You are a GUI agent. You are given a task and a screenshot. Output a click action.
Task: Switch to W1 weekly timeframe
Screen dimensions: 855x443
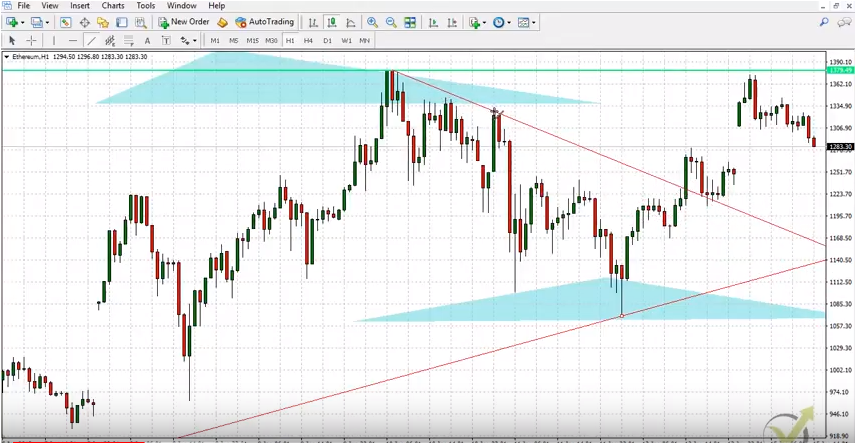(346, 40)
